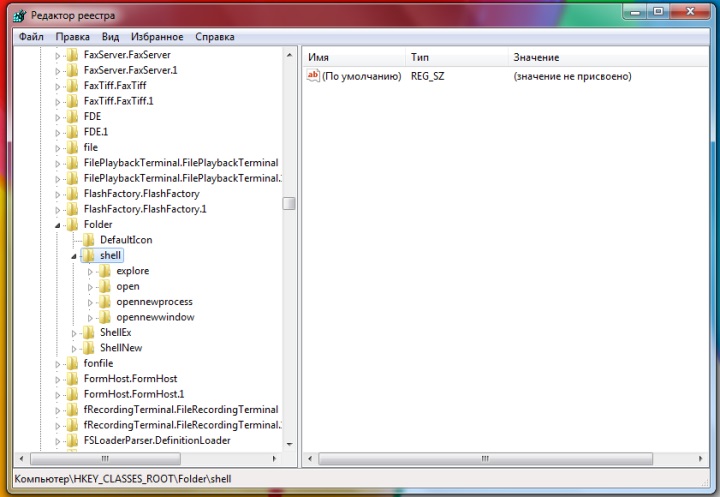The width and height of the screenshot is (720, 497).
Task: Click the ShellNew key folder icon
Action: 89,348
